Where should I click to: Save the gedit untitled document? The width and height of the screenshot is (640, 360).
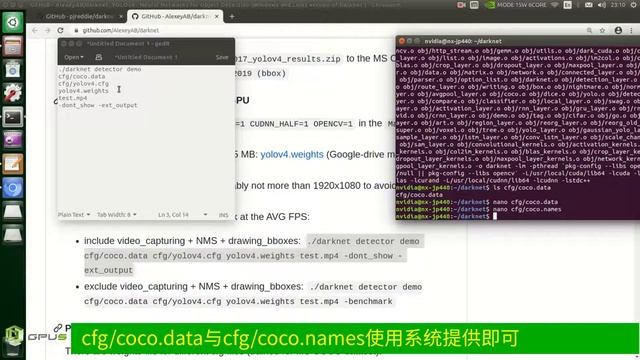point(222,57)
